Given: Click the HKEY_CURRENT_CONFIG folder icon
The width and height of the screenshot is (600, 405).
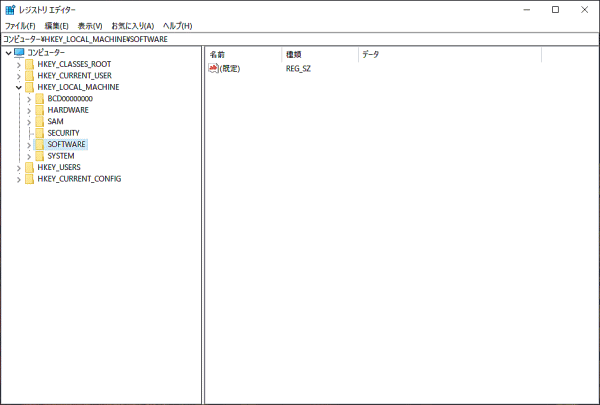Looking at the screenshot, I should tap(29, 179).
